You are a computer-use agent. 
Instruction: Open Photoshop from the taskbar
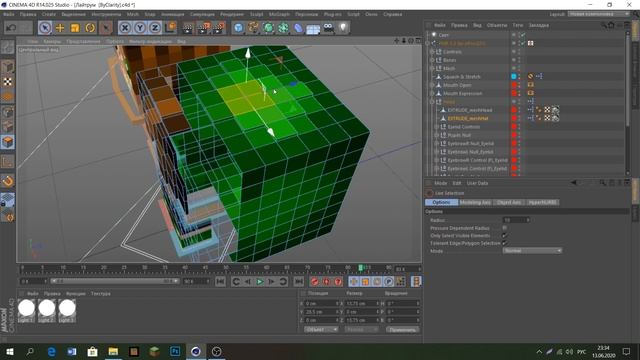(x=175, y=351)
